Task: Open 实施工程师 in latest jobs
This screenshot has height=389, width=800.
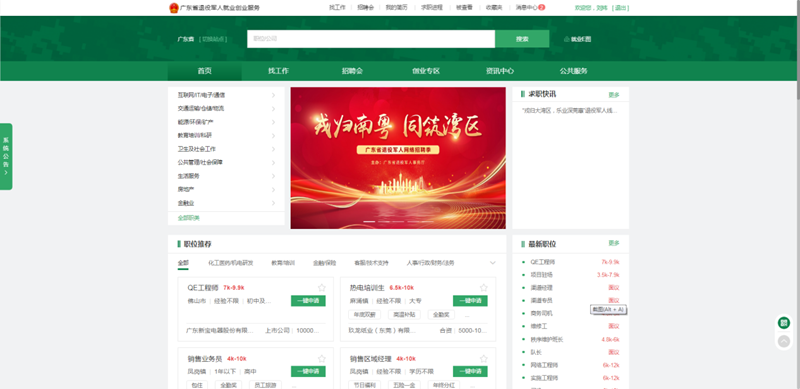Action: (x=544, y=378)
